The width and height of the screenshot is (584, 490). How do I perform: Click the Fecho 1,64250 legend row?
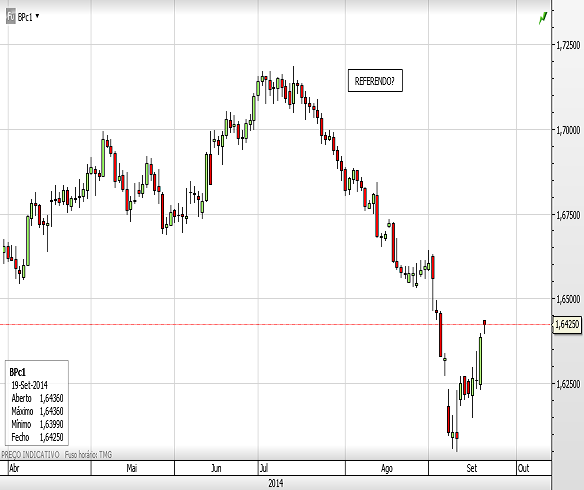(37, 437)
